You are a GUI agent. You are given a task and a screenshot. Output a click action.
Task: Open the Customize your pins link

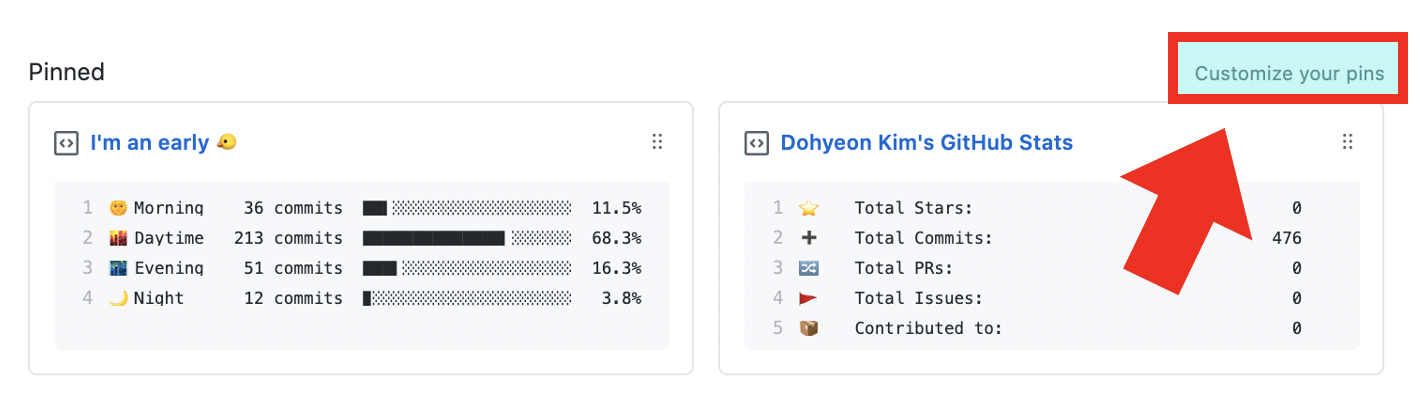pyautogui.click(x=1289, y=73)
